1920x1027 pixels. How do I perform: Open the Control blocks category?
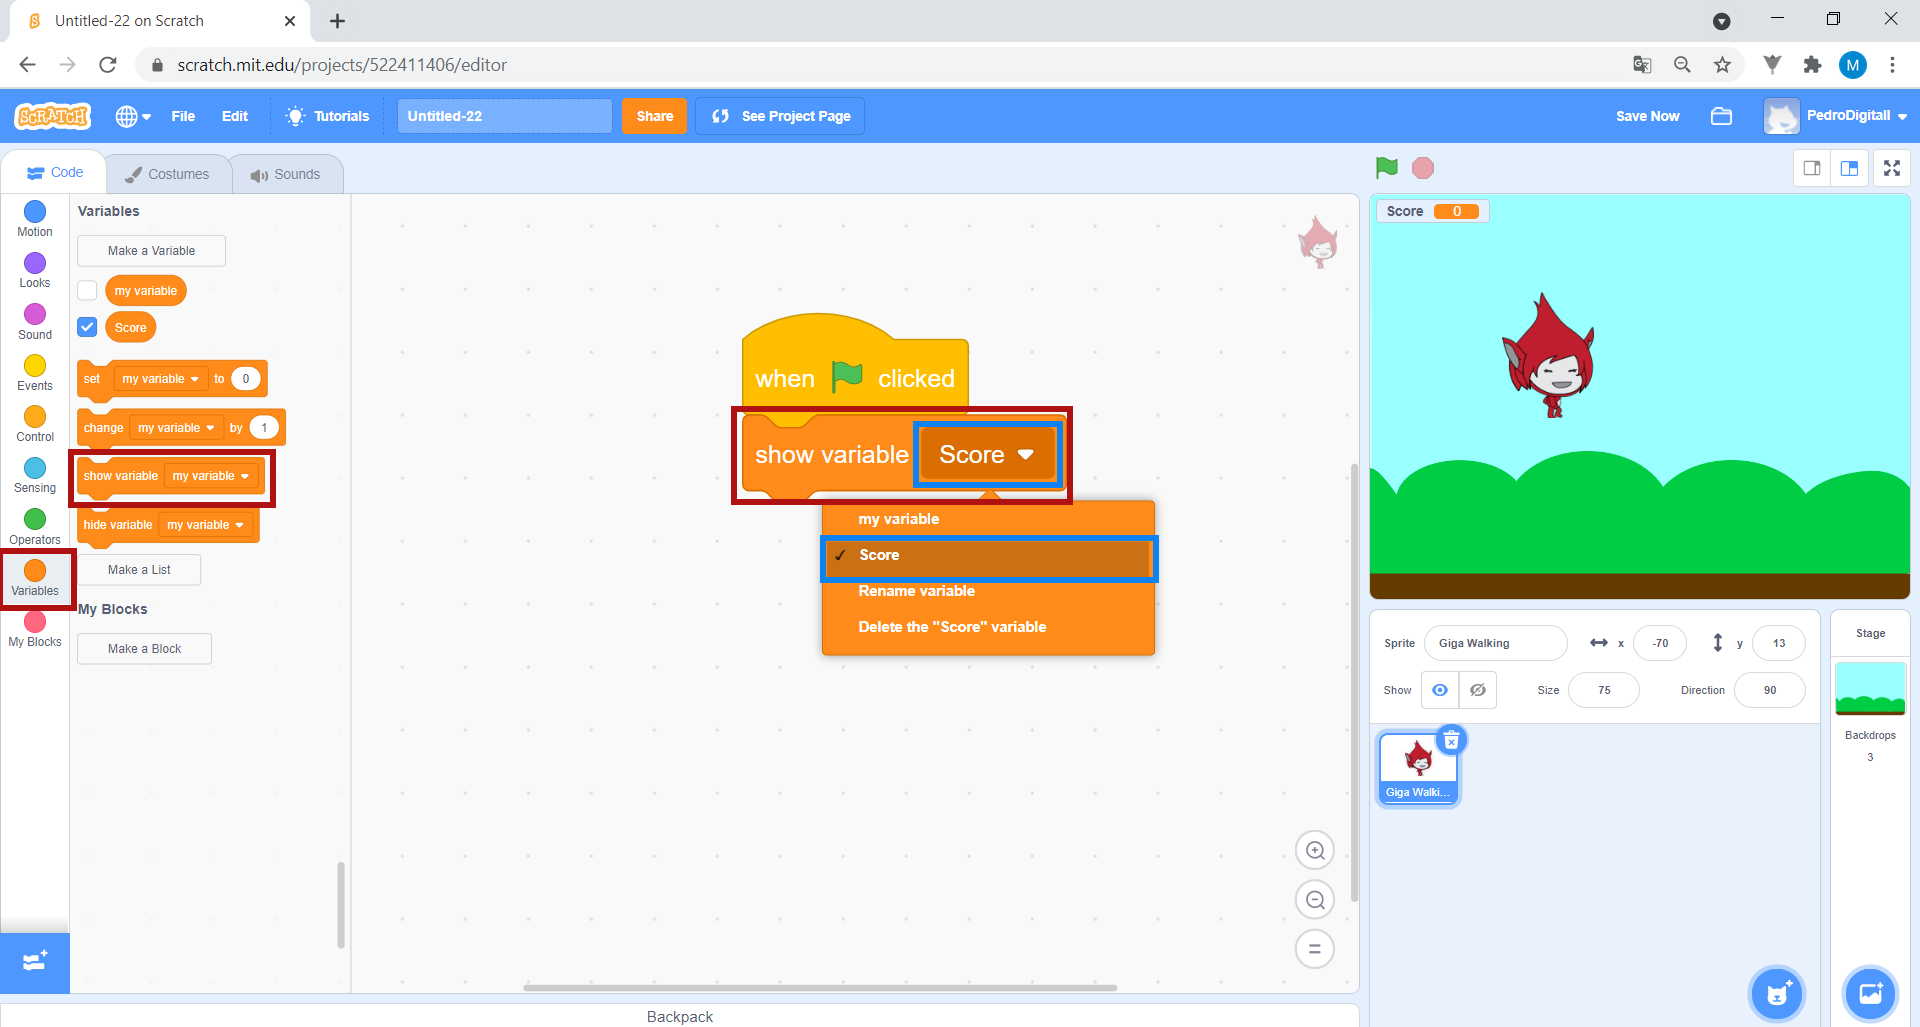[x=35, y=424]
